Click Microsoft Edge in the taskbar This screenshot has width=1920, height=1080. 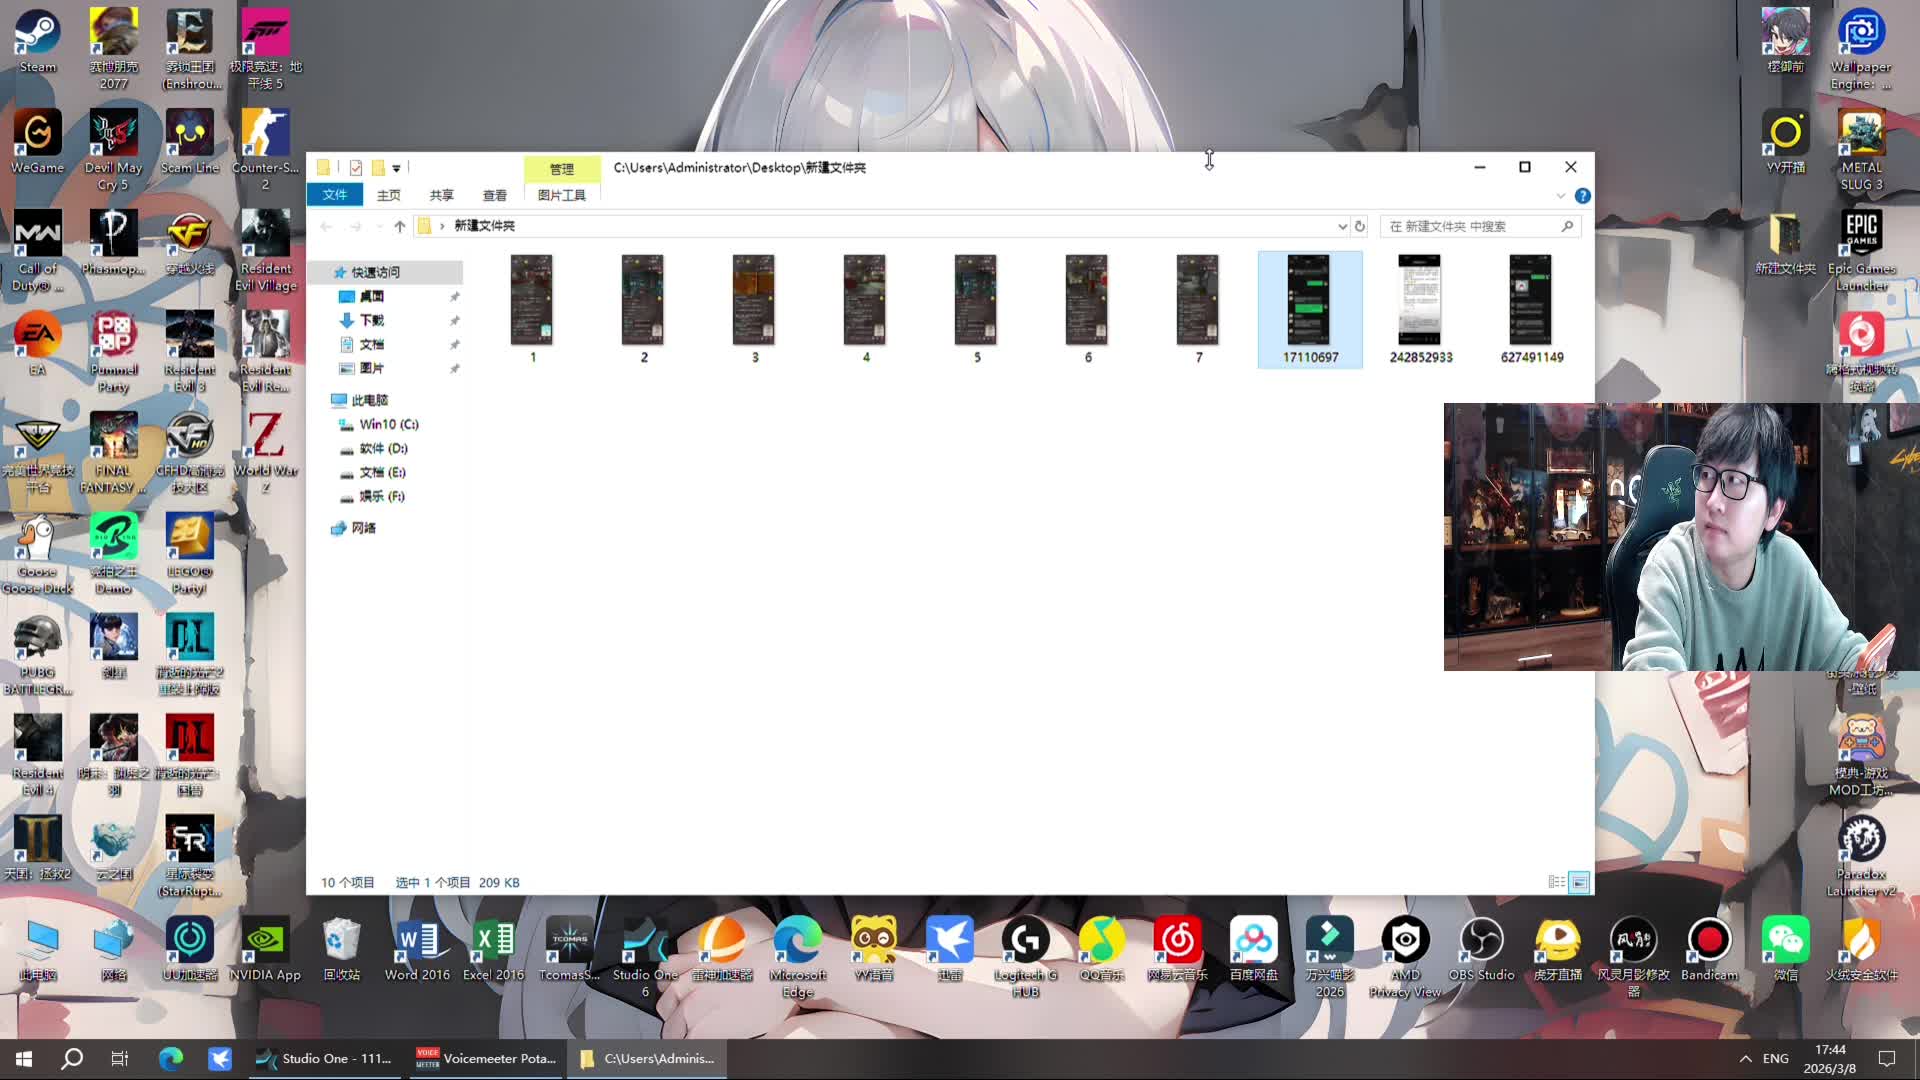(x=171, y=1058)
